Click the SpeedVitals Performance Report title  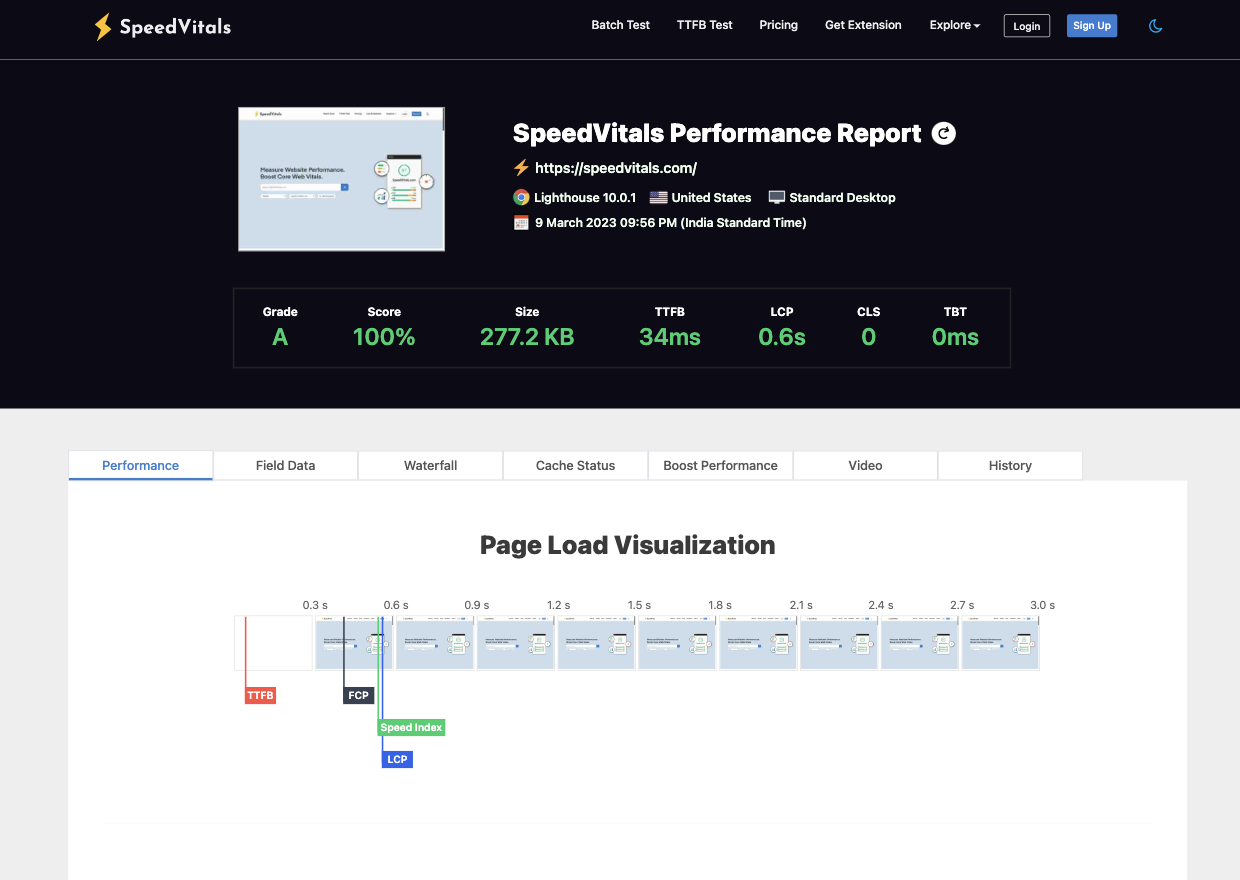click(717, 133)
